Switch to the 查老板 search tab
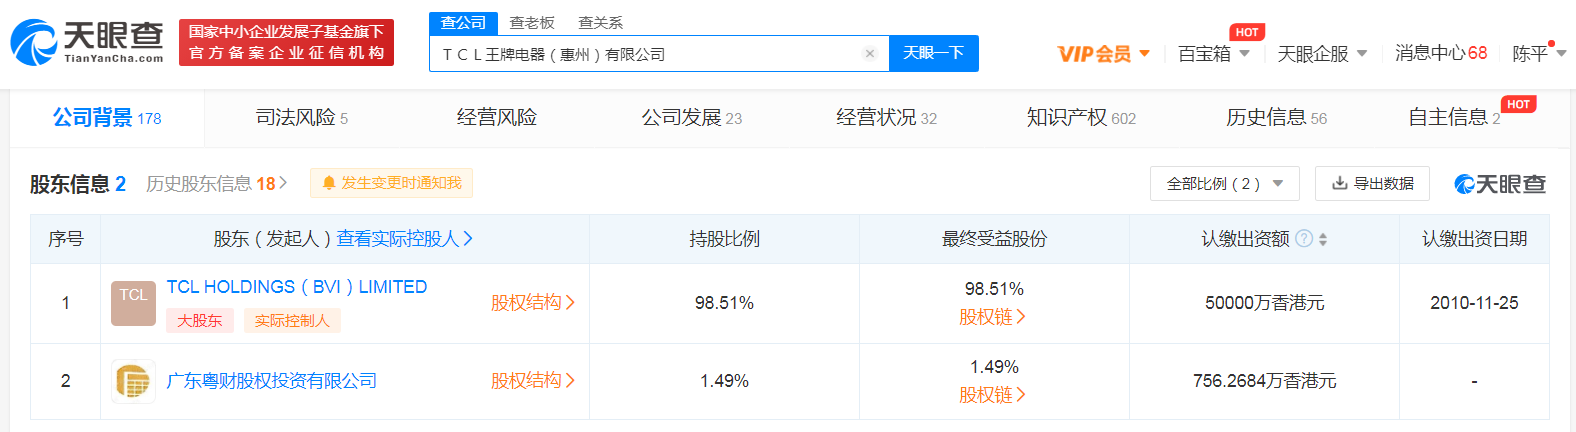Screen dimensions: 1576x432 point(532,22)
